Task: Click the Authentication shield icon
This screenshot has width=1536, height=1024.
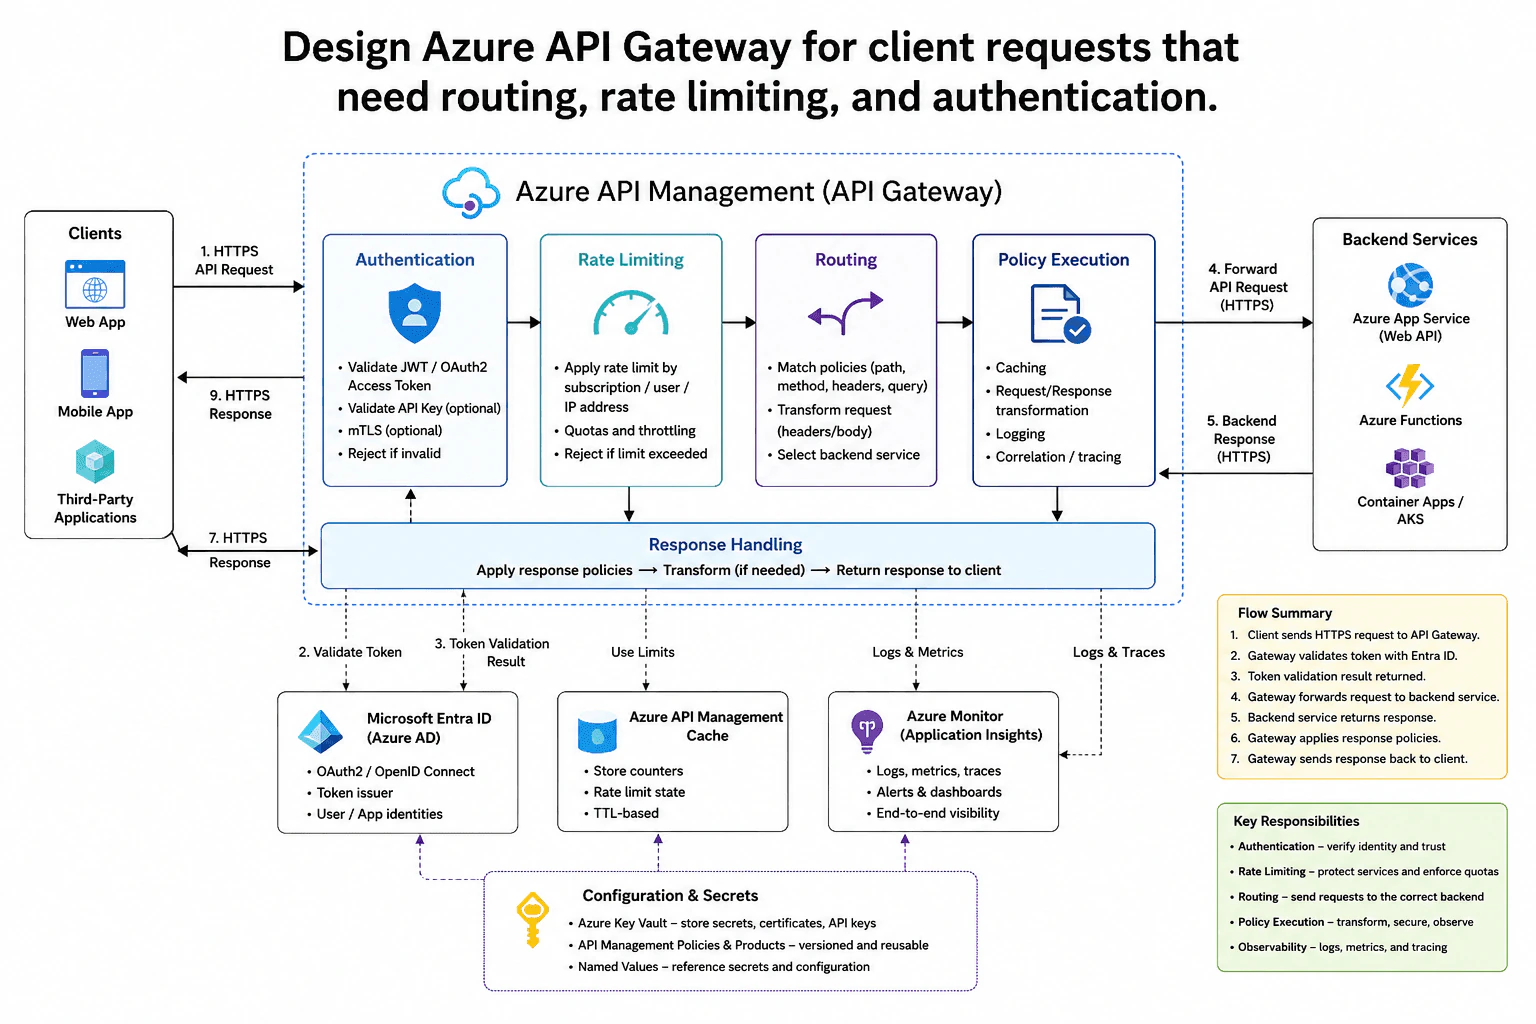Action: click(x=414, y=313)
